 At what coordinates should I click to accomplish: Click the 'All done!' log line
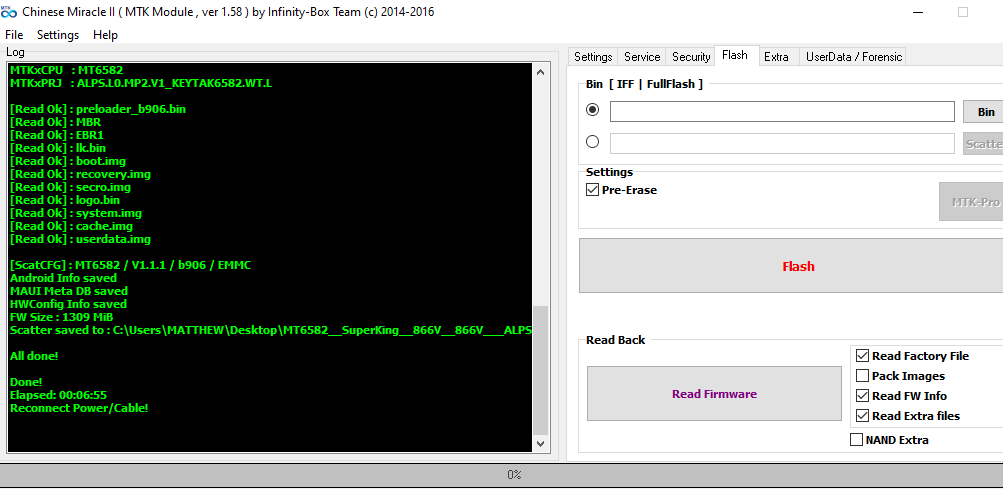pyautogui.click(x=34, y=356)
